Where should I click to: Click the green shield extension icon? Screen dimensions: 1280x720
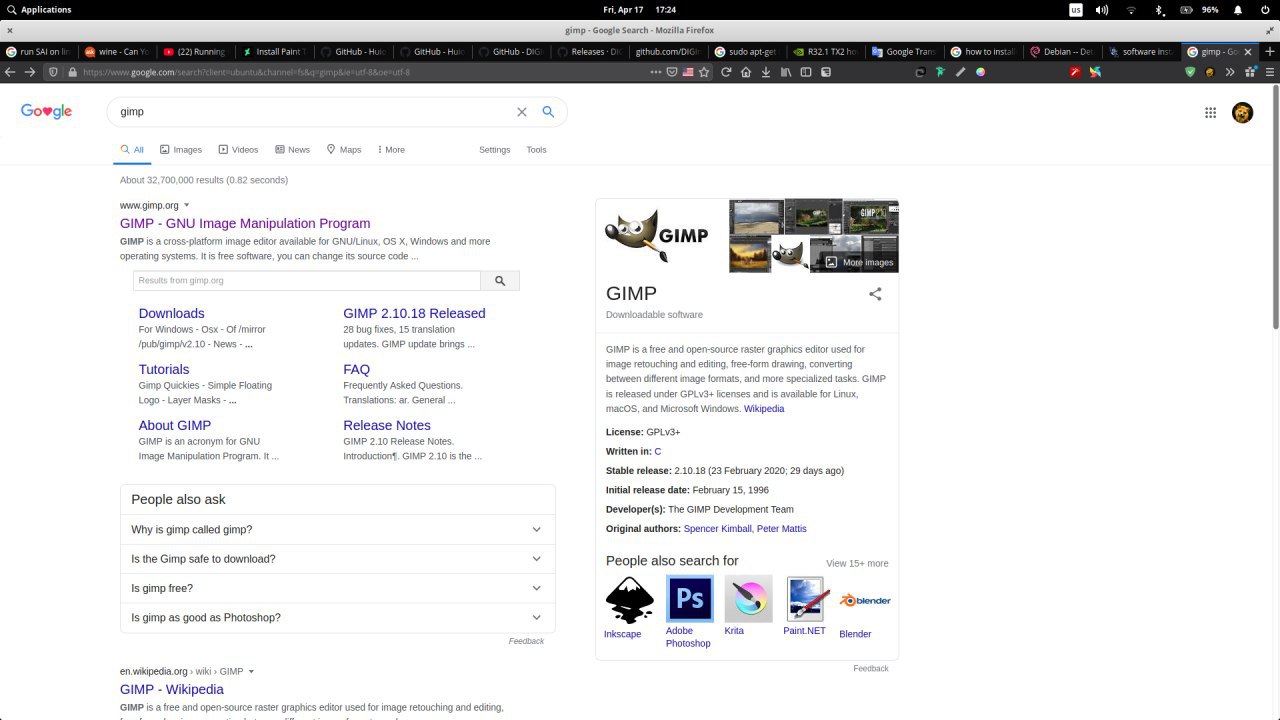coord(1190,72)
